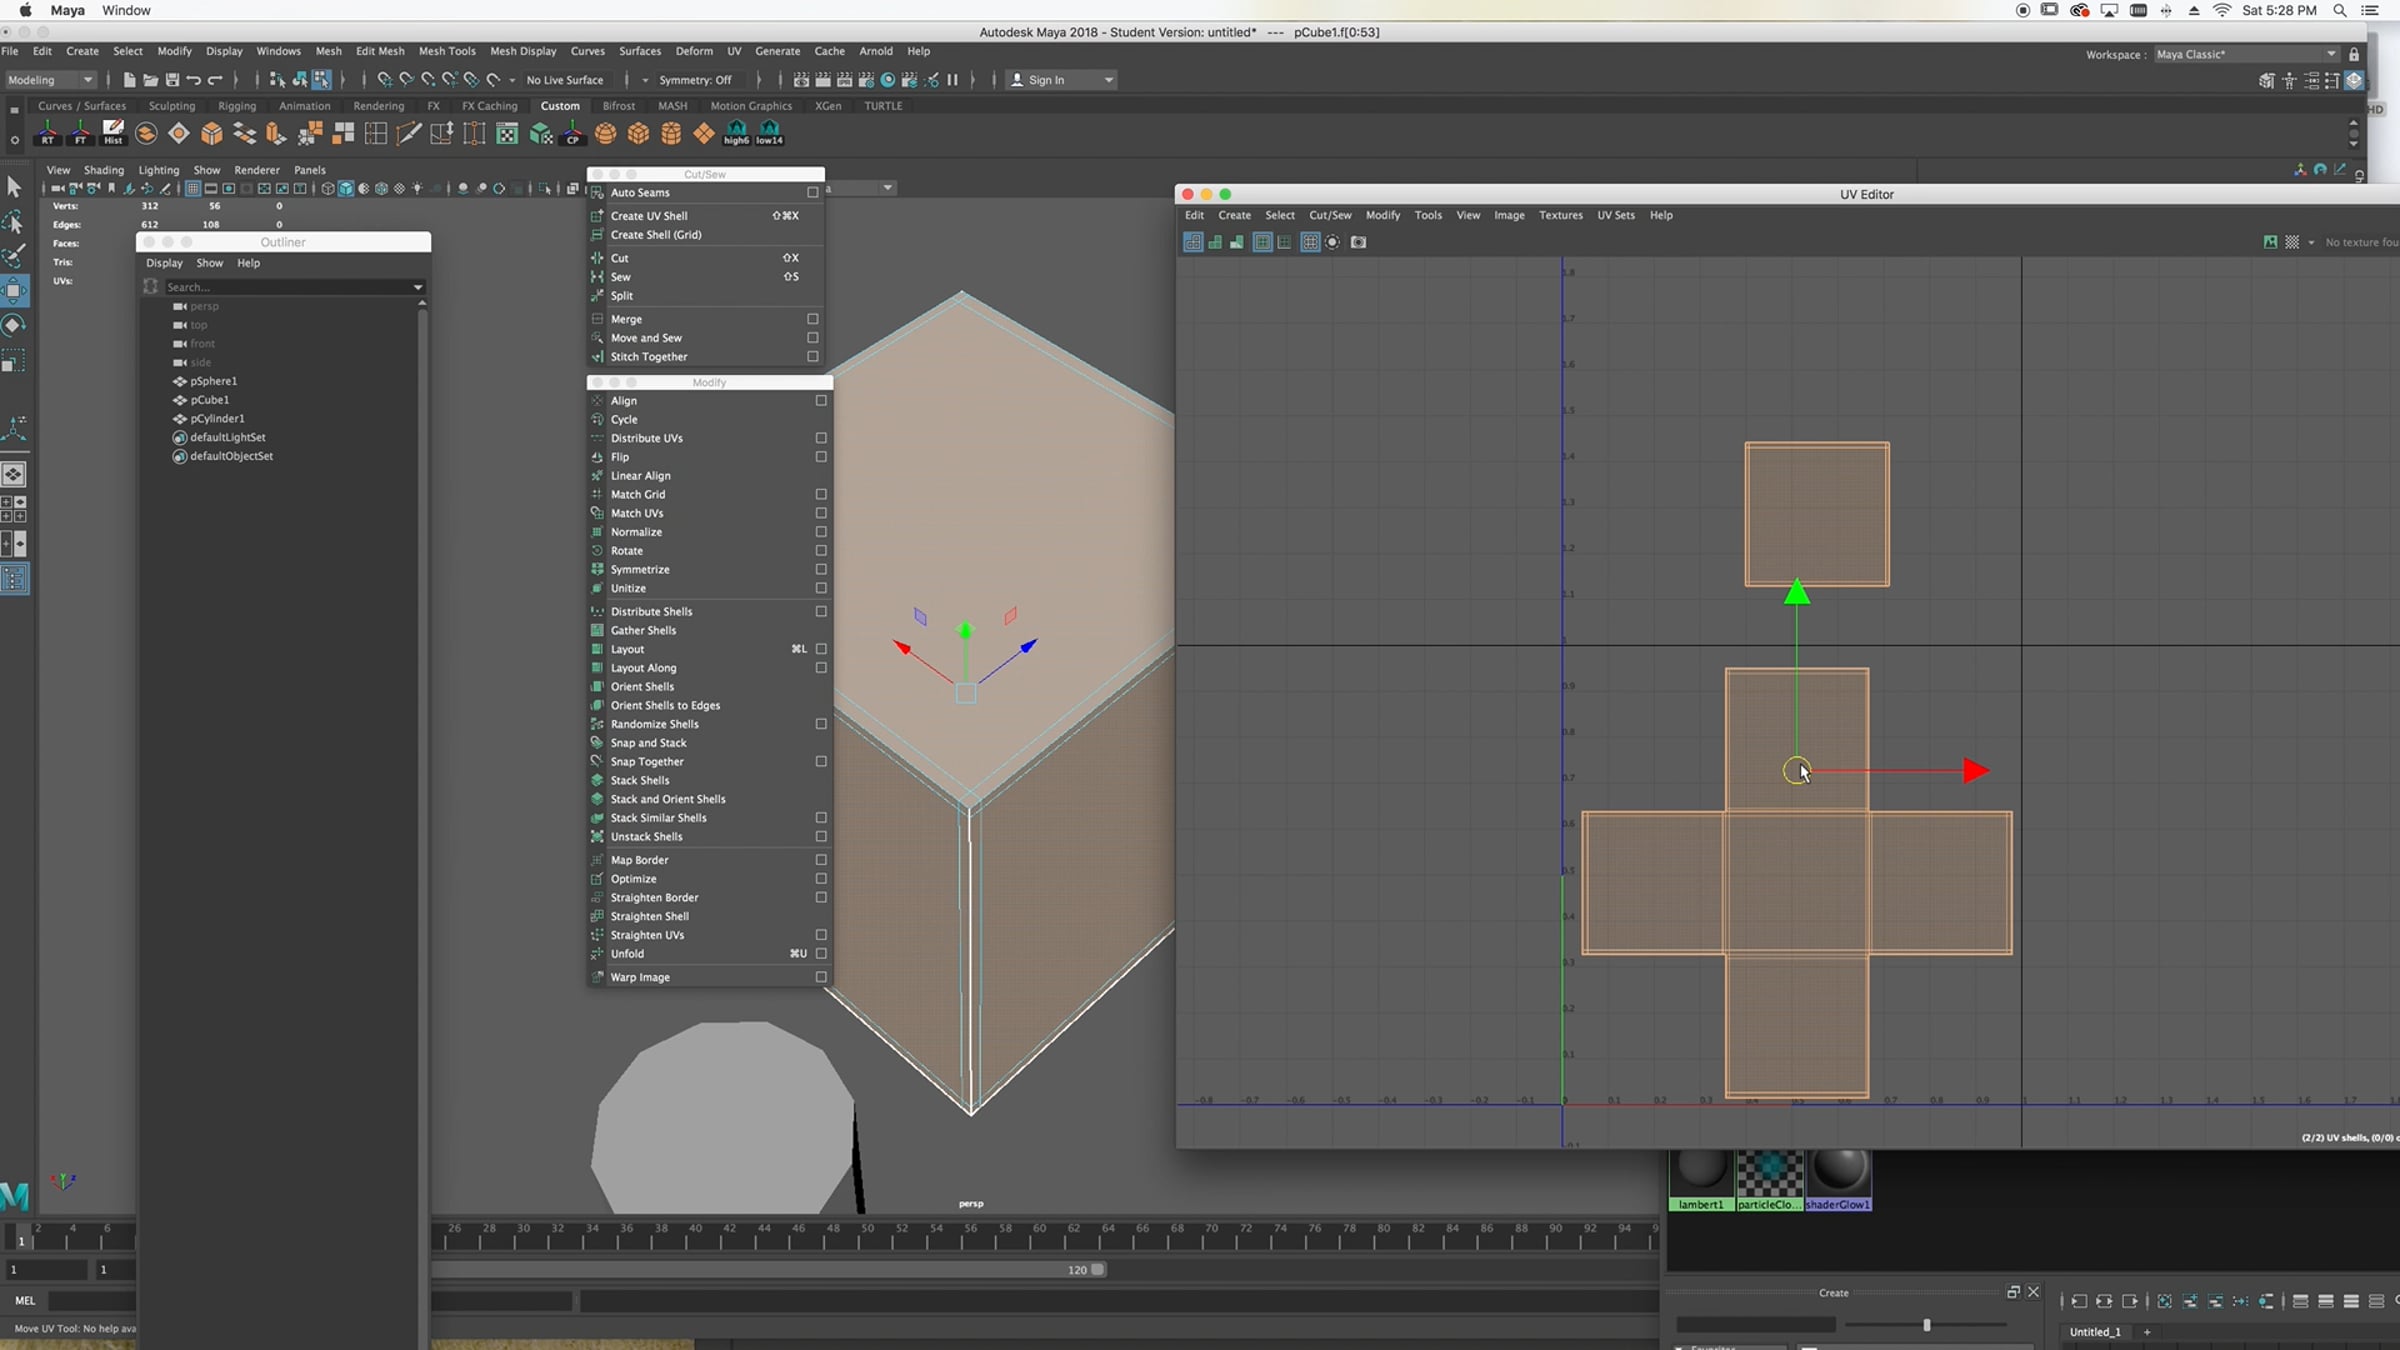The height and width of the screenshot is (1350, 2400).
Task: Toggle the Merge option box in Cut/Sew menu
Action: [812, 318]
